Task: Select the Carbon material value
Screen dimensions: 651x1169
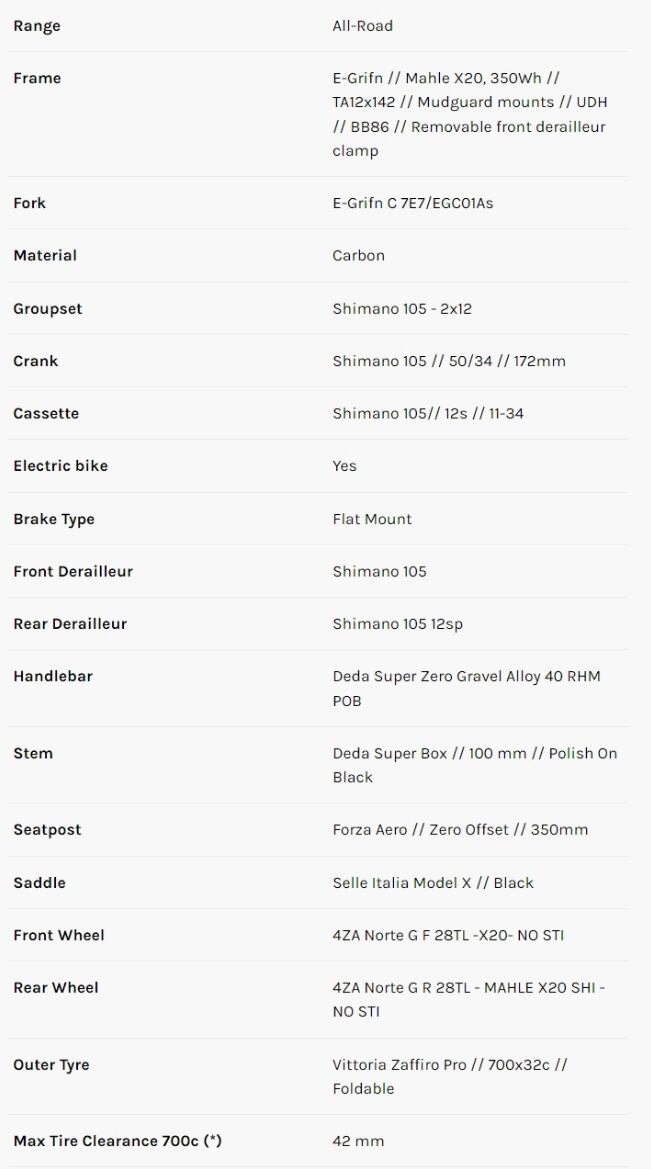Action: (358, 256)
